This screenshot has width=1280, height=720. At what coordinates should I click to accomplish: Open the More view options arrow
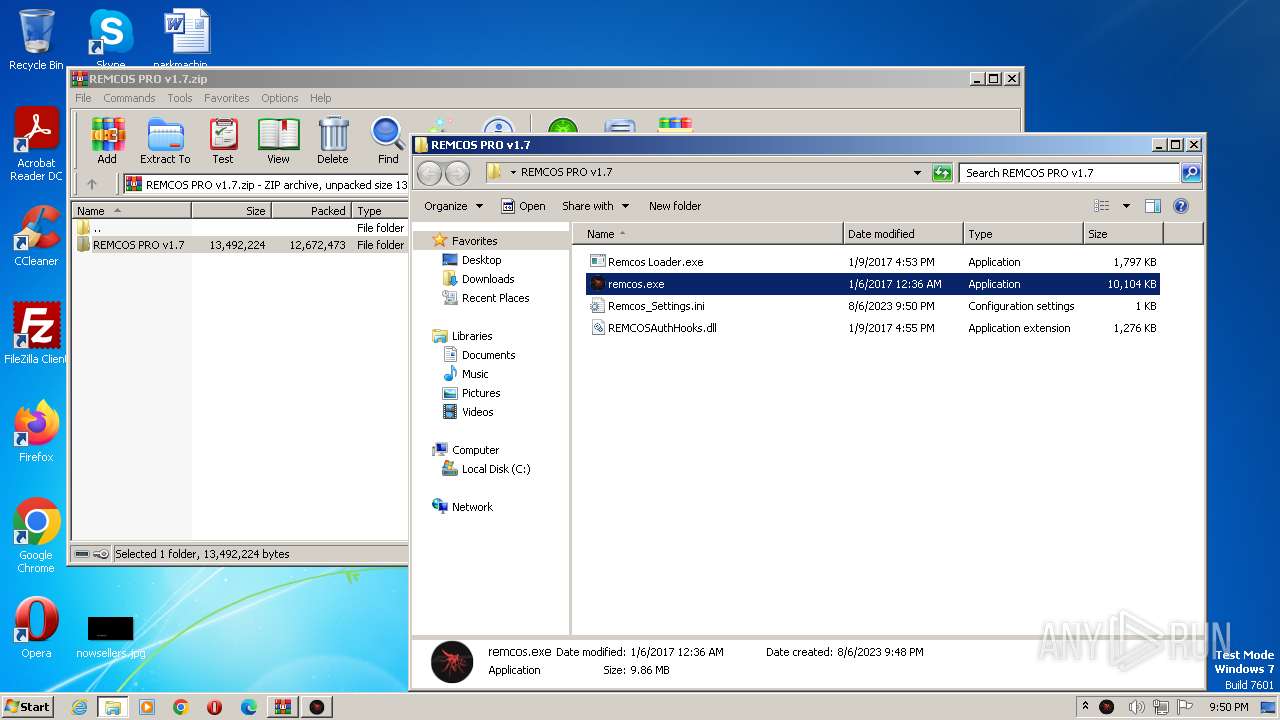(1126, 206)
